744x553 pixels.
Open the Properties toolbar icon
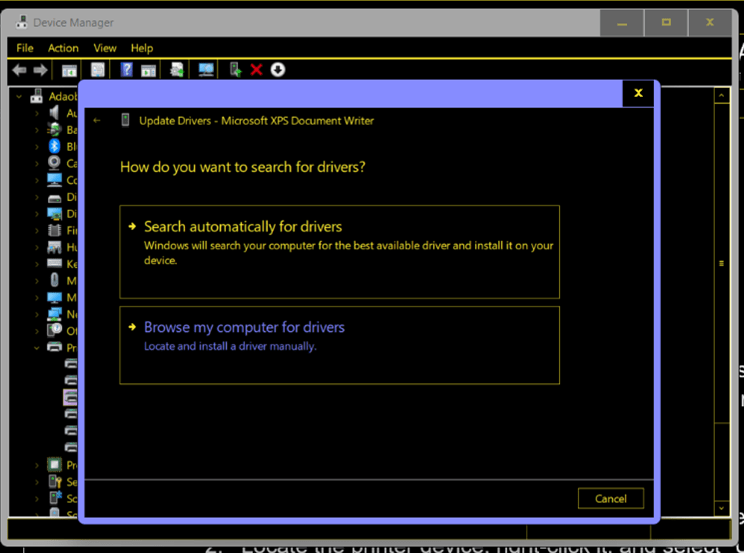[98, 70]
